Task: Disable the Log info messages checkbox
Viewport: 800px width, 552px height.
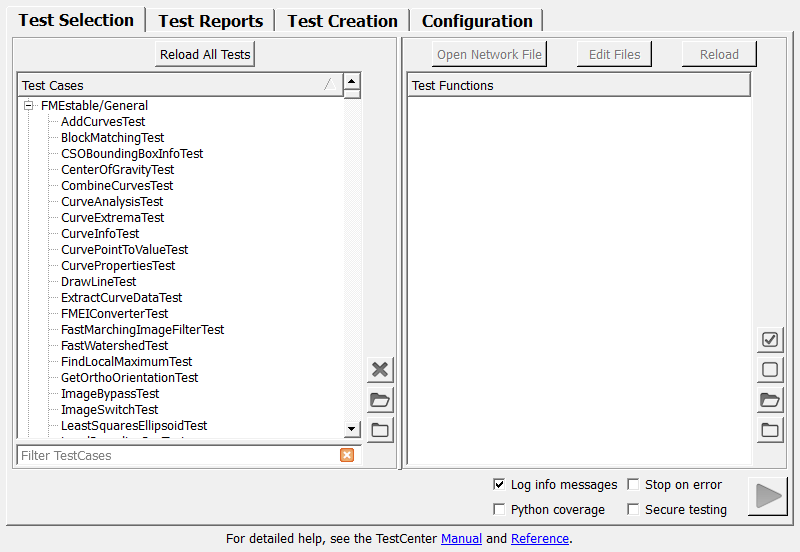Action: click(499, 485)
